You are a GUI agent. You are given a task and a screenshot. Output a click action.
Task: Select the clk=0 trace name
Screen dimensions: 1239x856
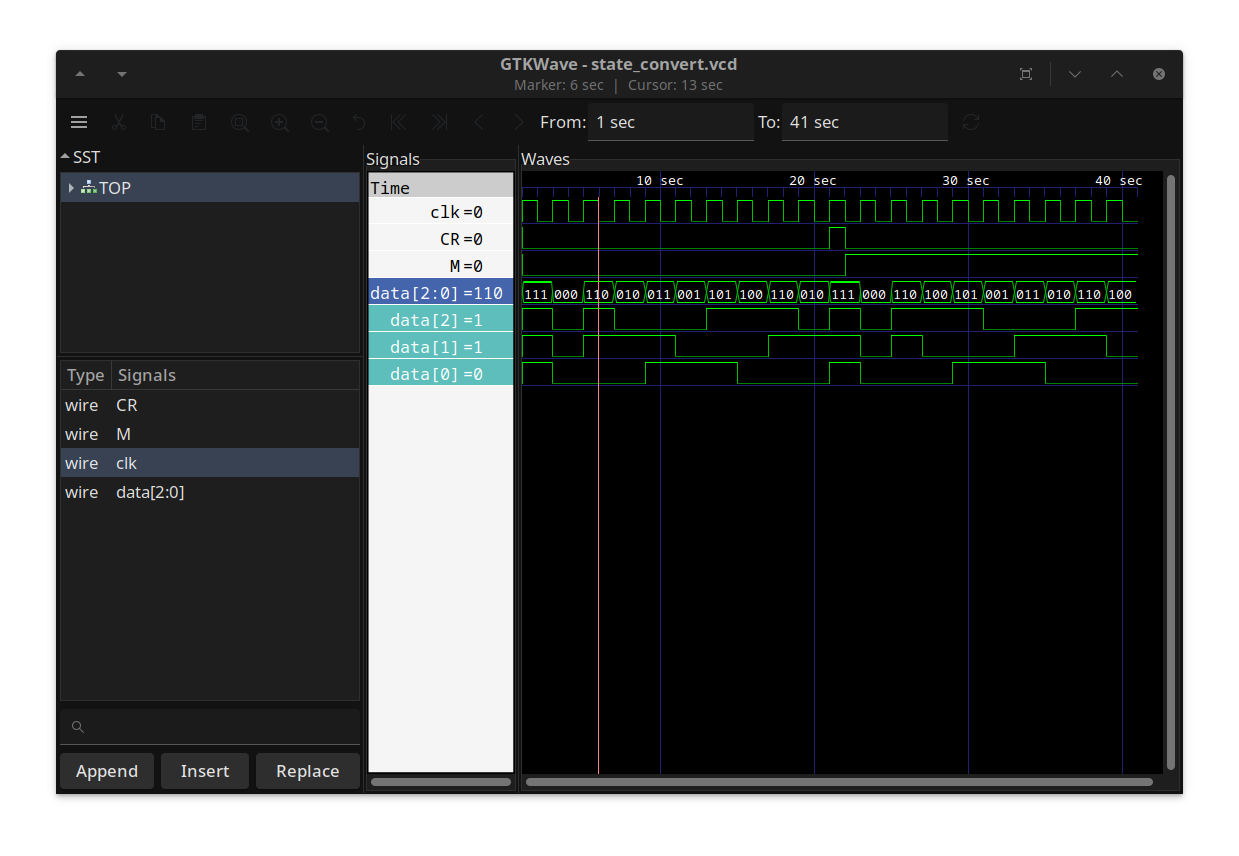click(441, 212)
